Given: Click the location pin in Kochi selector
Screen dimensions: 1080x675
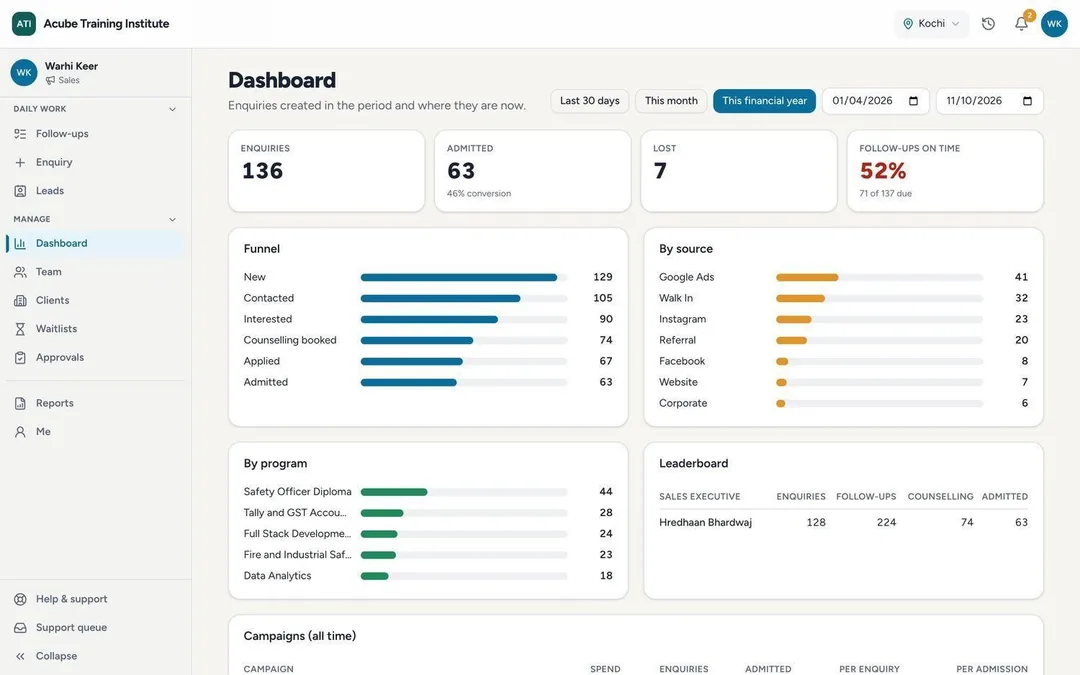Looking at the screenshot, I should tap(908, 23).
